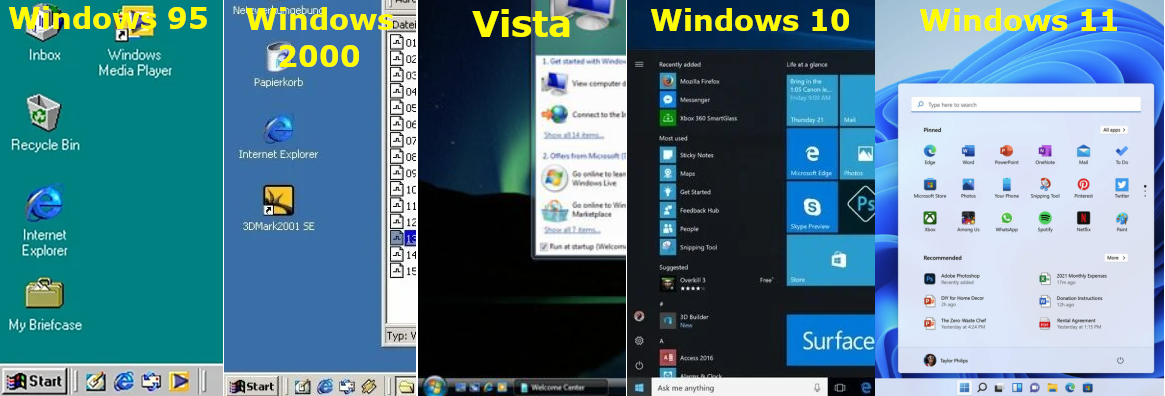Click the Windows 2000 Start button
The width and height of the screenshot is (1165, 396).
coord(252,386)
